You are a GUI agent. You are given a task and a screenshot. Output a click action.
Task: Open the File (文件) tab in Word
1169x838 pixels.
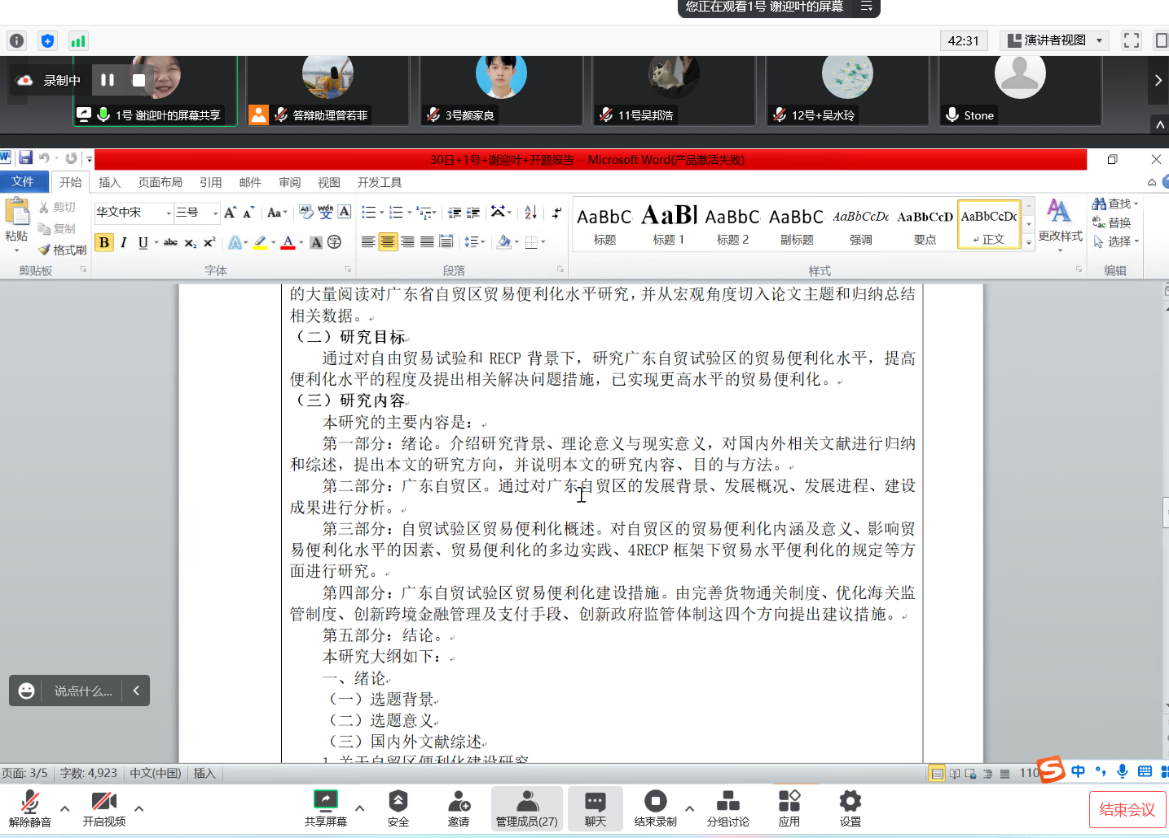[x=22, y=182]
